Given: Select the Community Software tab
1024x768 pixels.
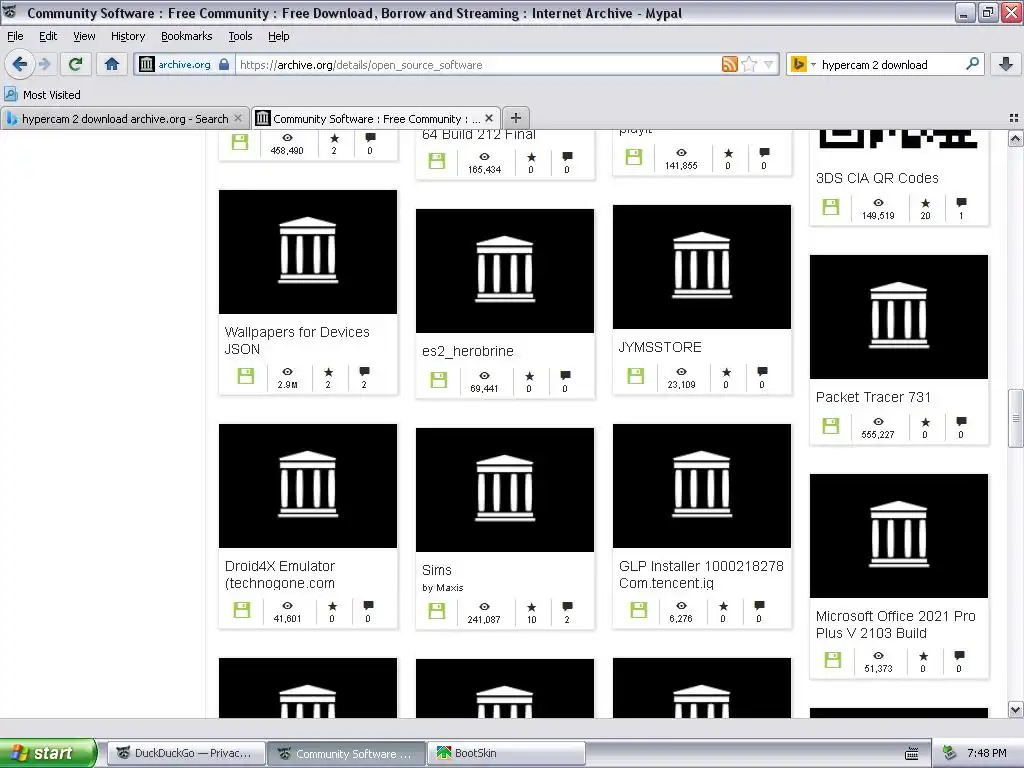Looking at the screenshot, I should (x=376, y=118).
